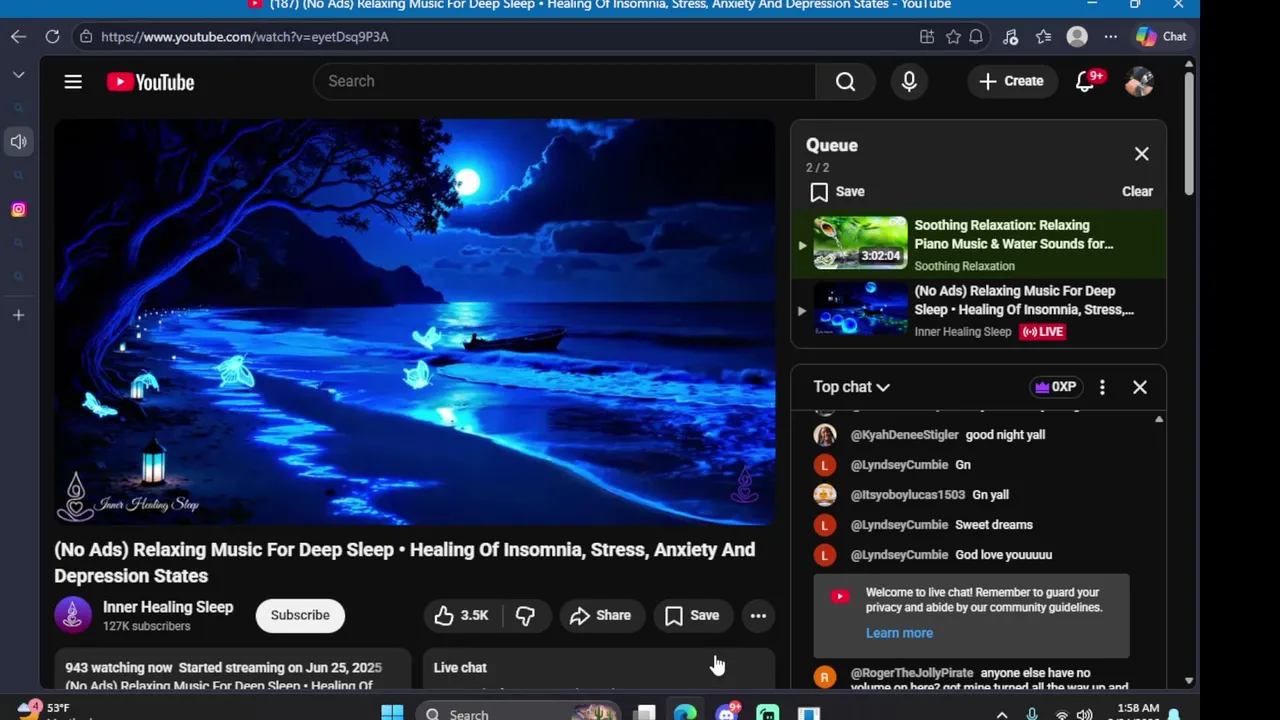
Task: Reload the page with refresh icon
Action: click(x=52, y=36)
